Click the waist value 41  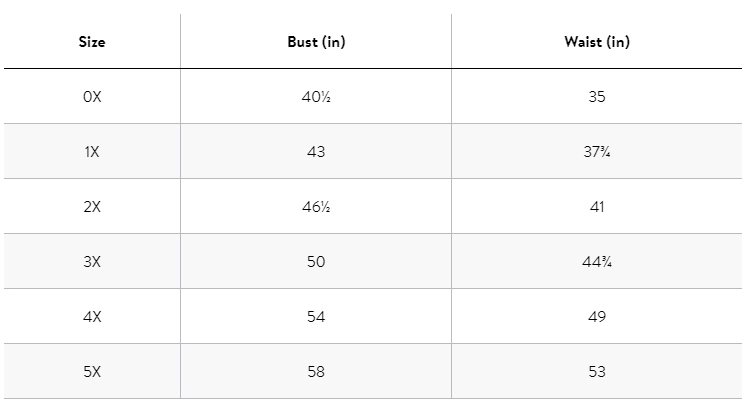tap(597, 207)
